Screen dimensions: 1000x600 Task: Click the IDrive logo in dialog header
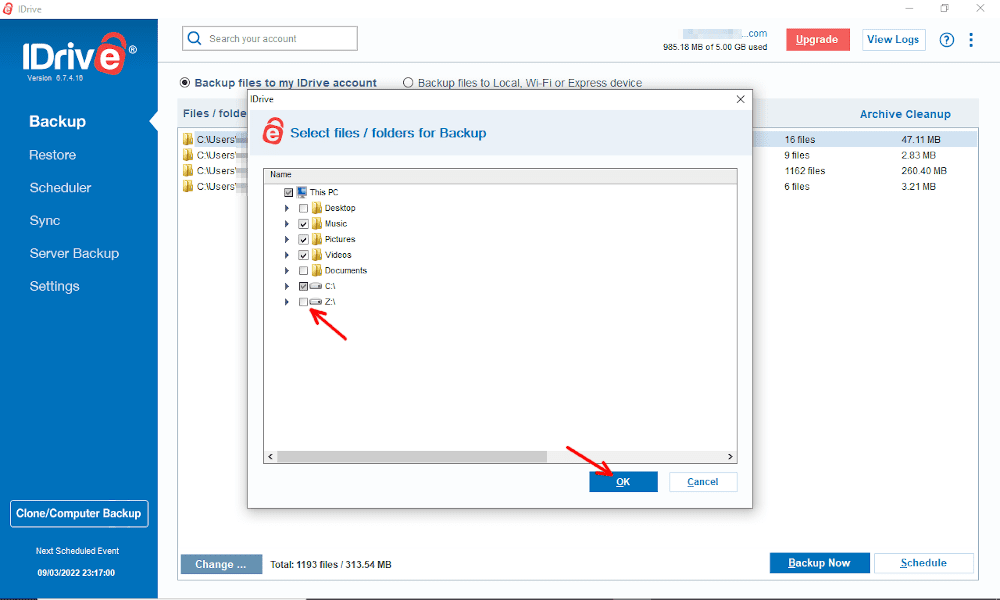tap(272, 131)
